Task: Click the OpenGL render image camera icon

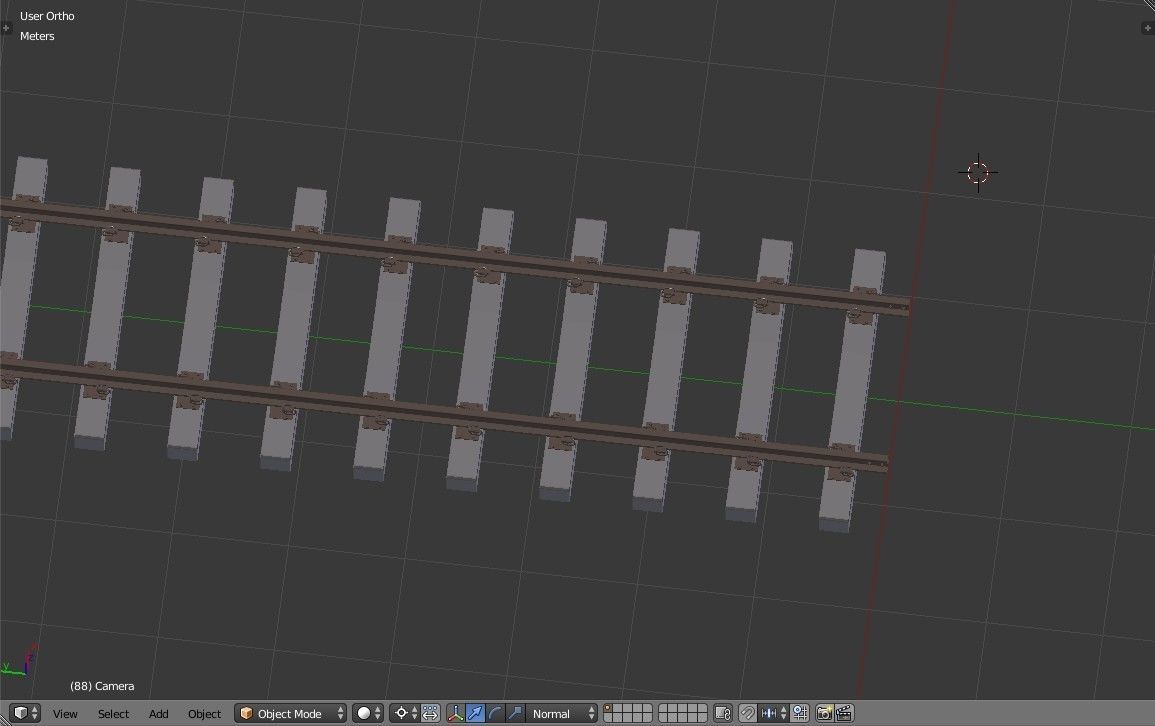Action: tap(824, 713)
